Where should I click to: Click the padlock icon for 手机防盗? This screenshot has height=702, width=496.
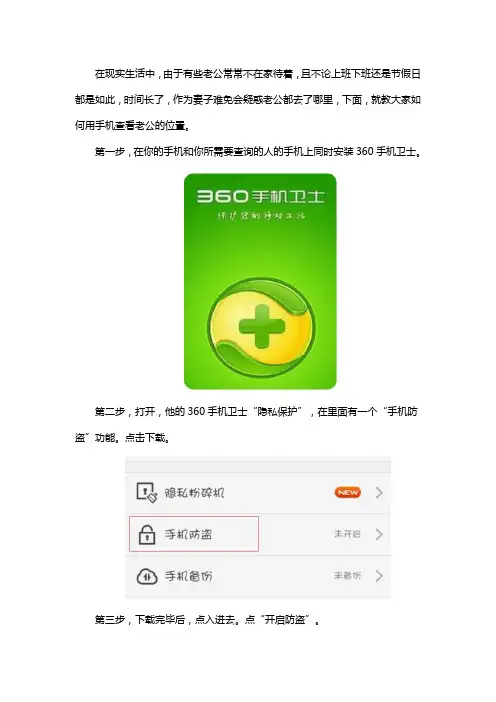pos(147,534)
